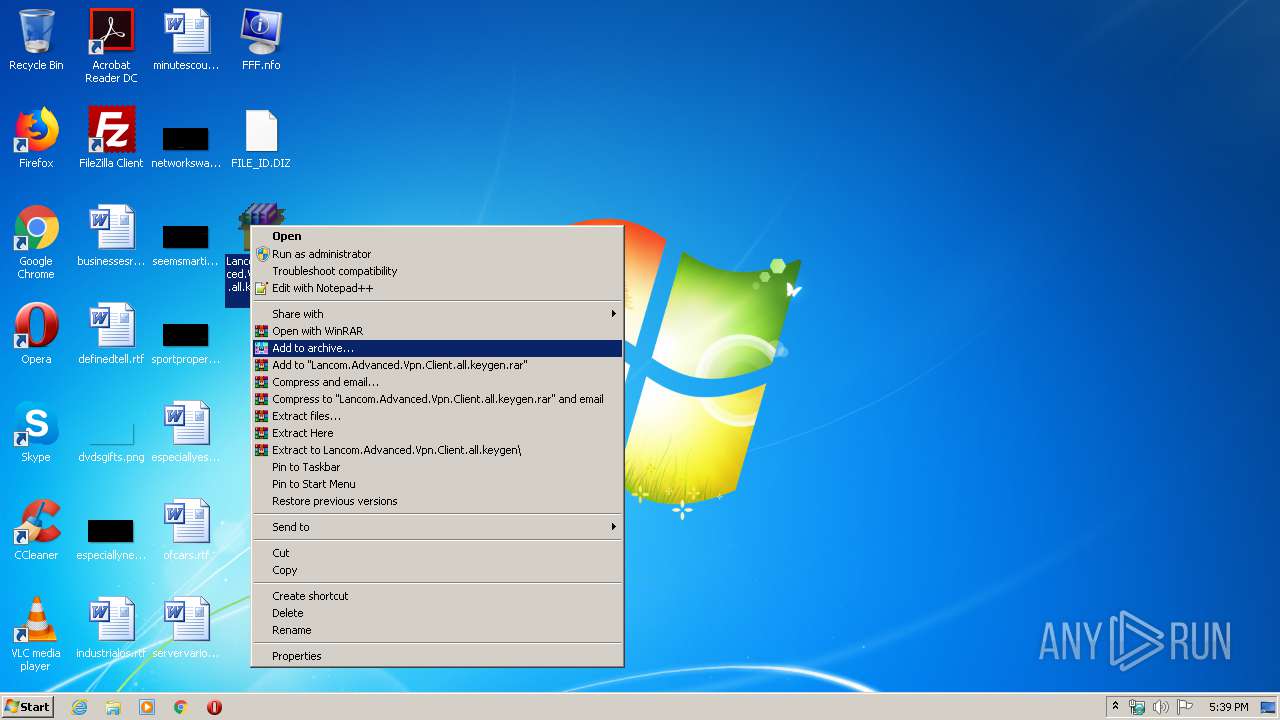Image resolution: width=1280 pixels, height=720 pixels.
Task: Click the Show desktop button
Action: [1270, 707]
